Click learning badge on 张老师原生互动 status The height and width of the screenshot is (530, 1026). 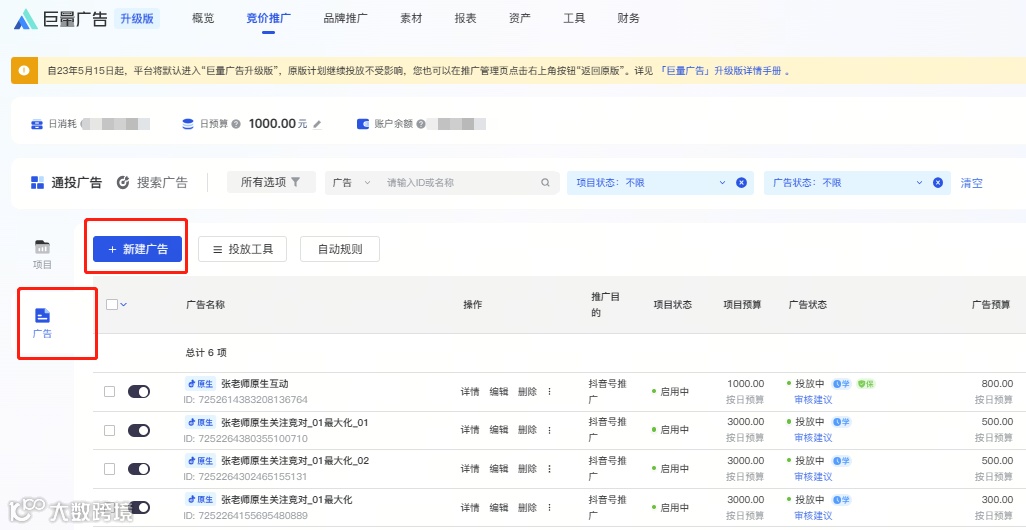point(841,383)
